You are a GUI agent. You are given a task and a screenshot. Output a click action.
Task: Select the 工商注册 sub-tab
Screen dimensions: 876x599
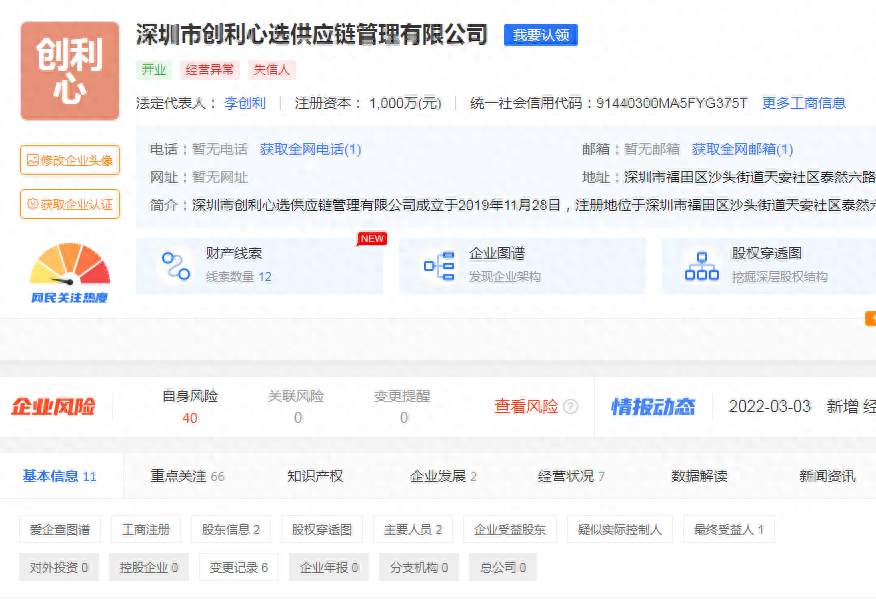pyautogui.click(x=146, y=529)
